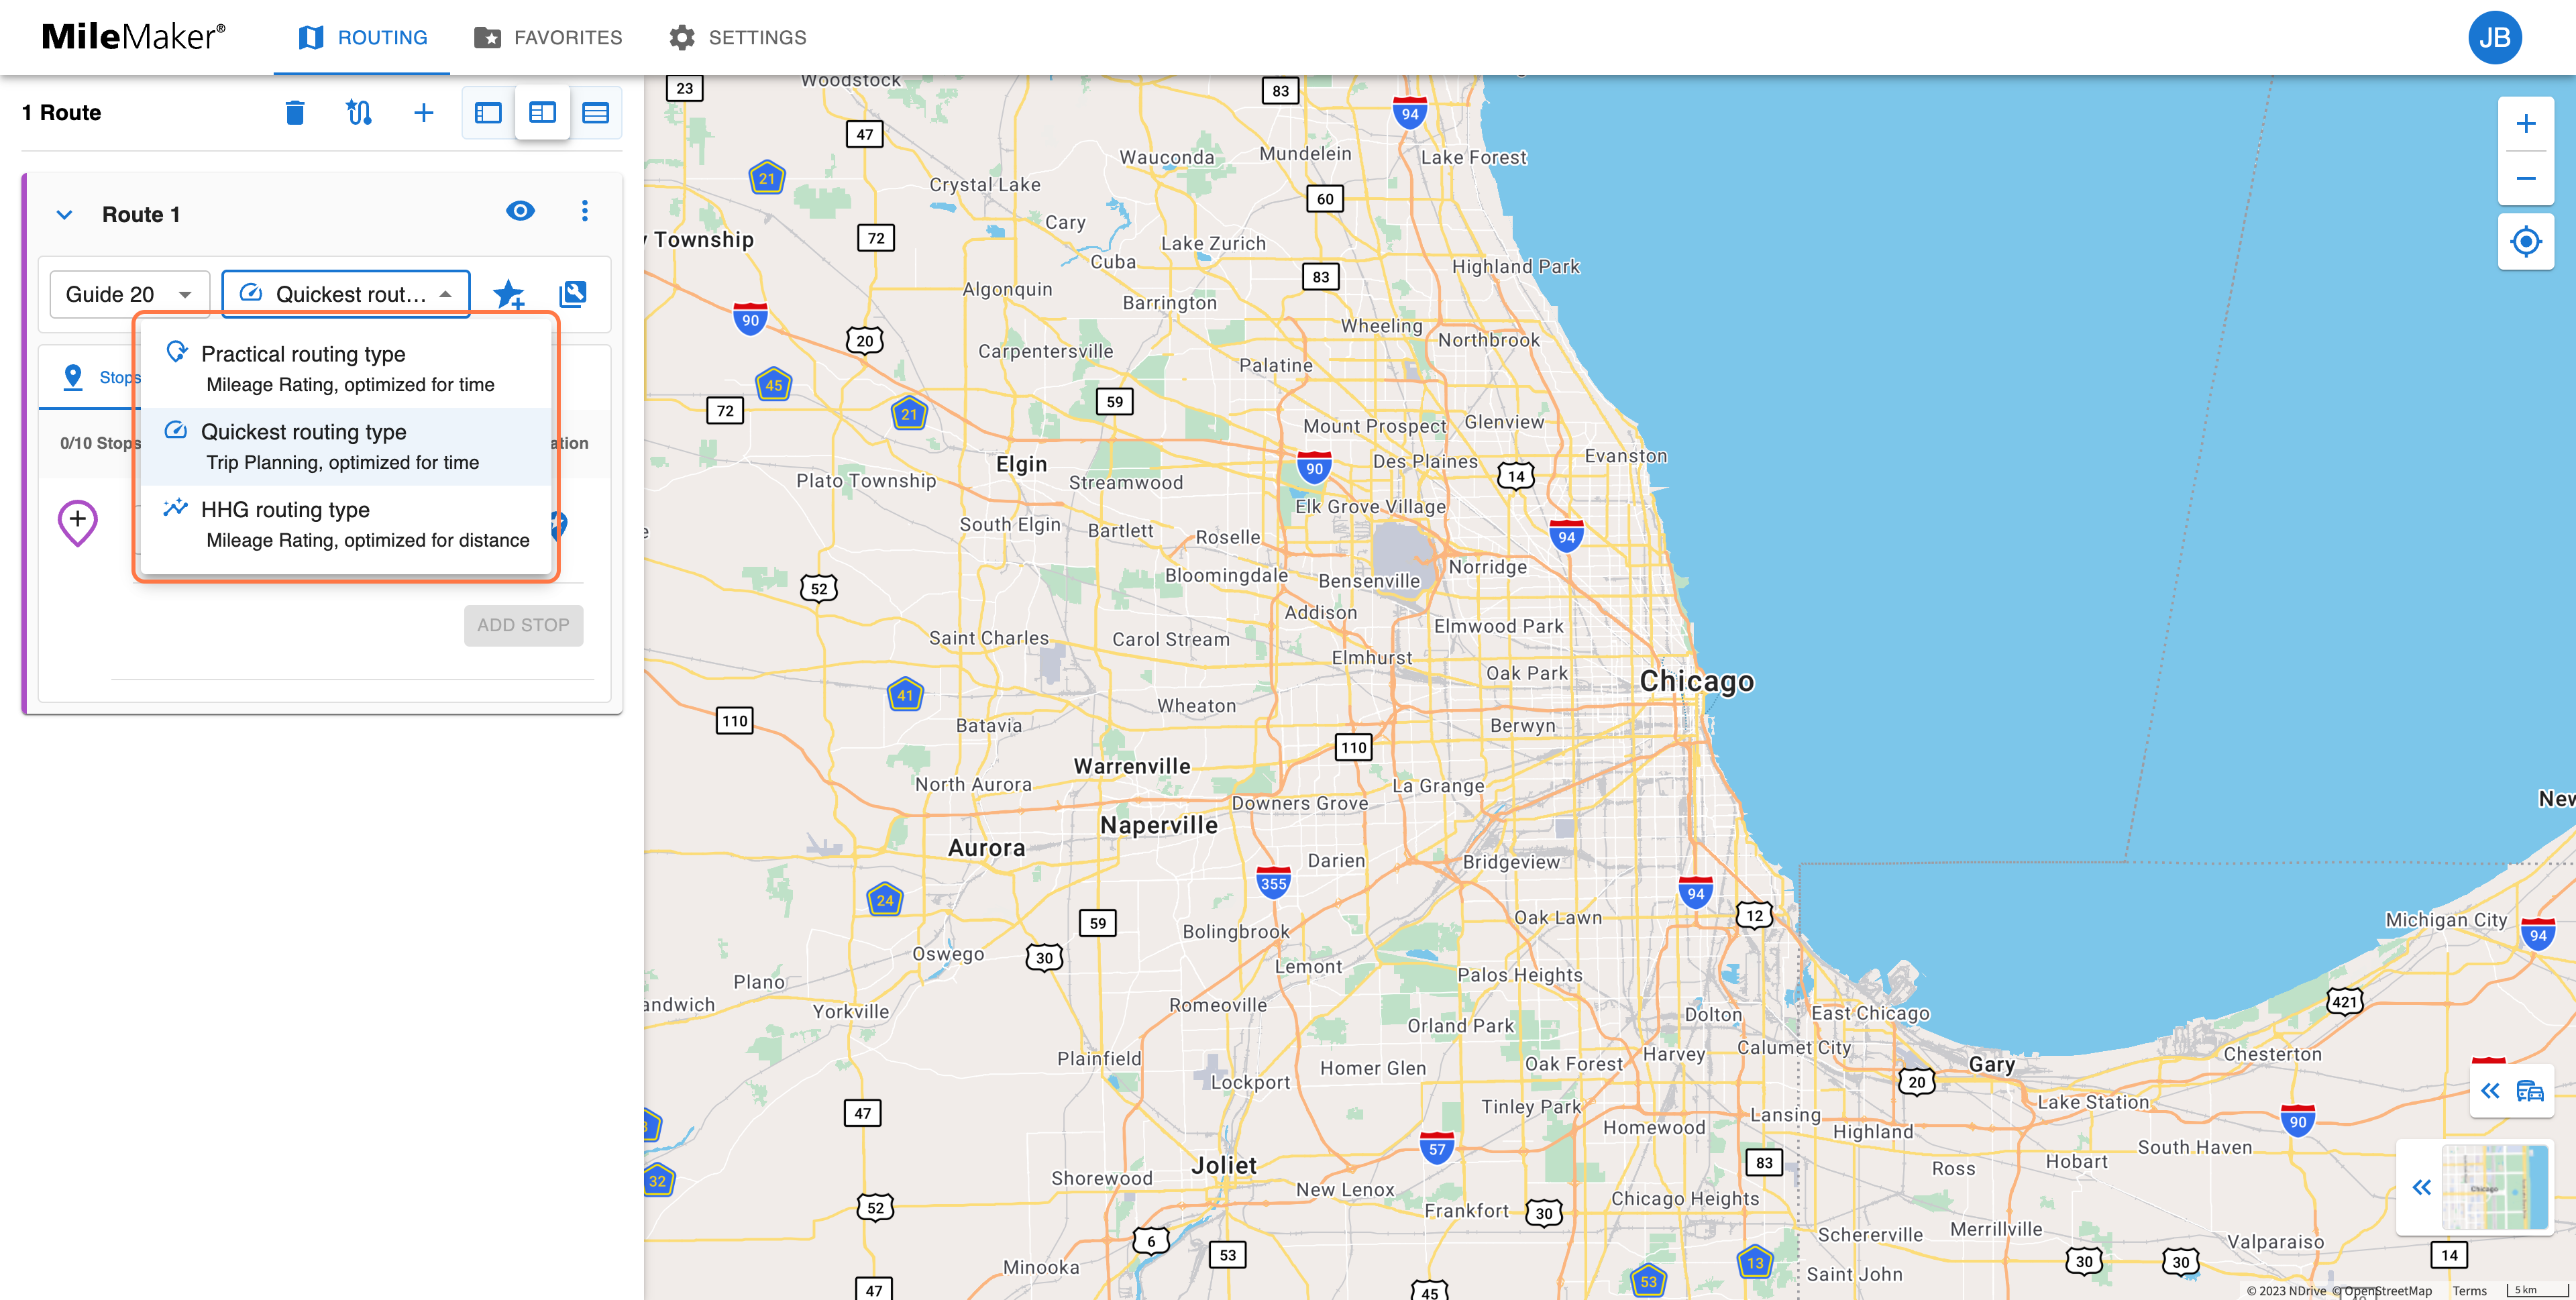Viewport: 2576px width, 1300px height.
Task: Collapse the mini-map with double-chevron
Action: coord(2421,1187)
